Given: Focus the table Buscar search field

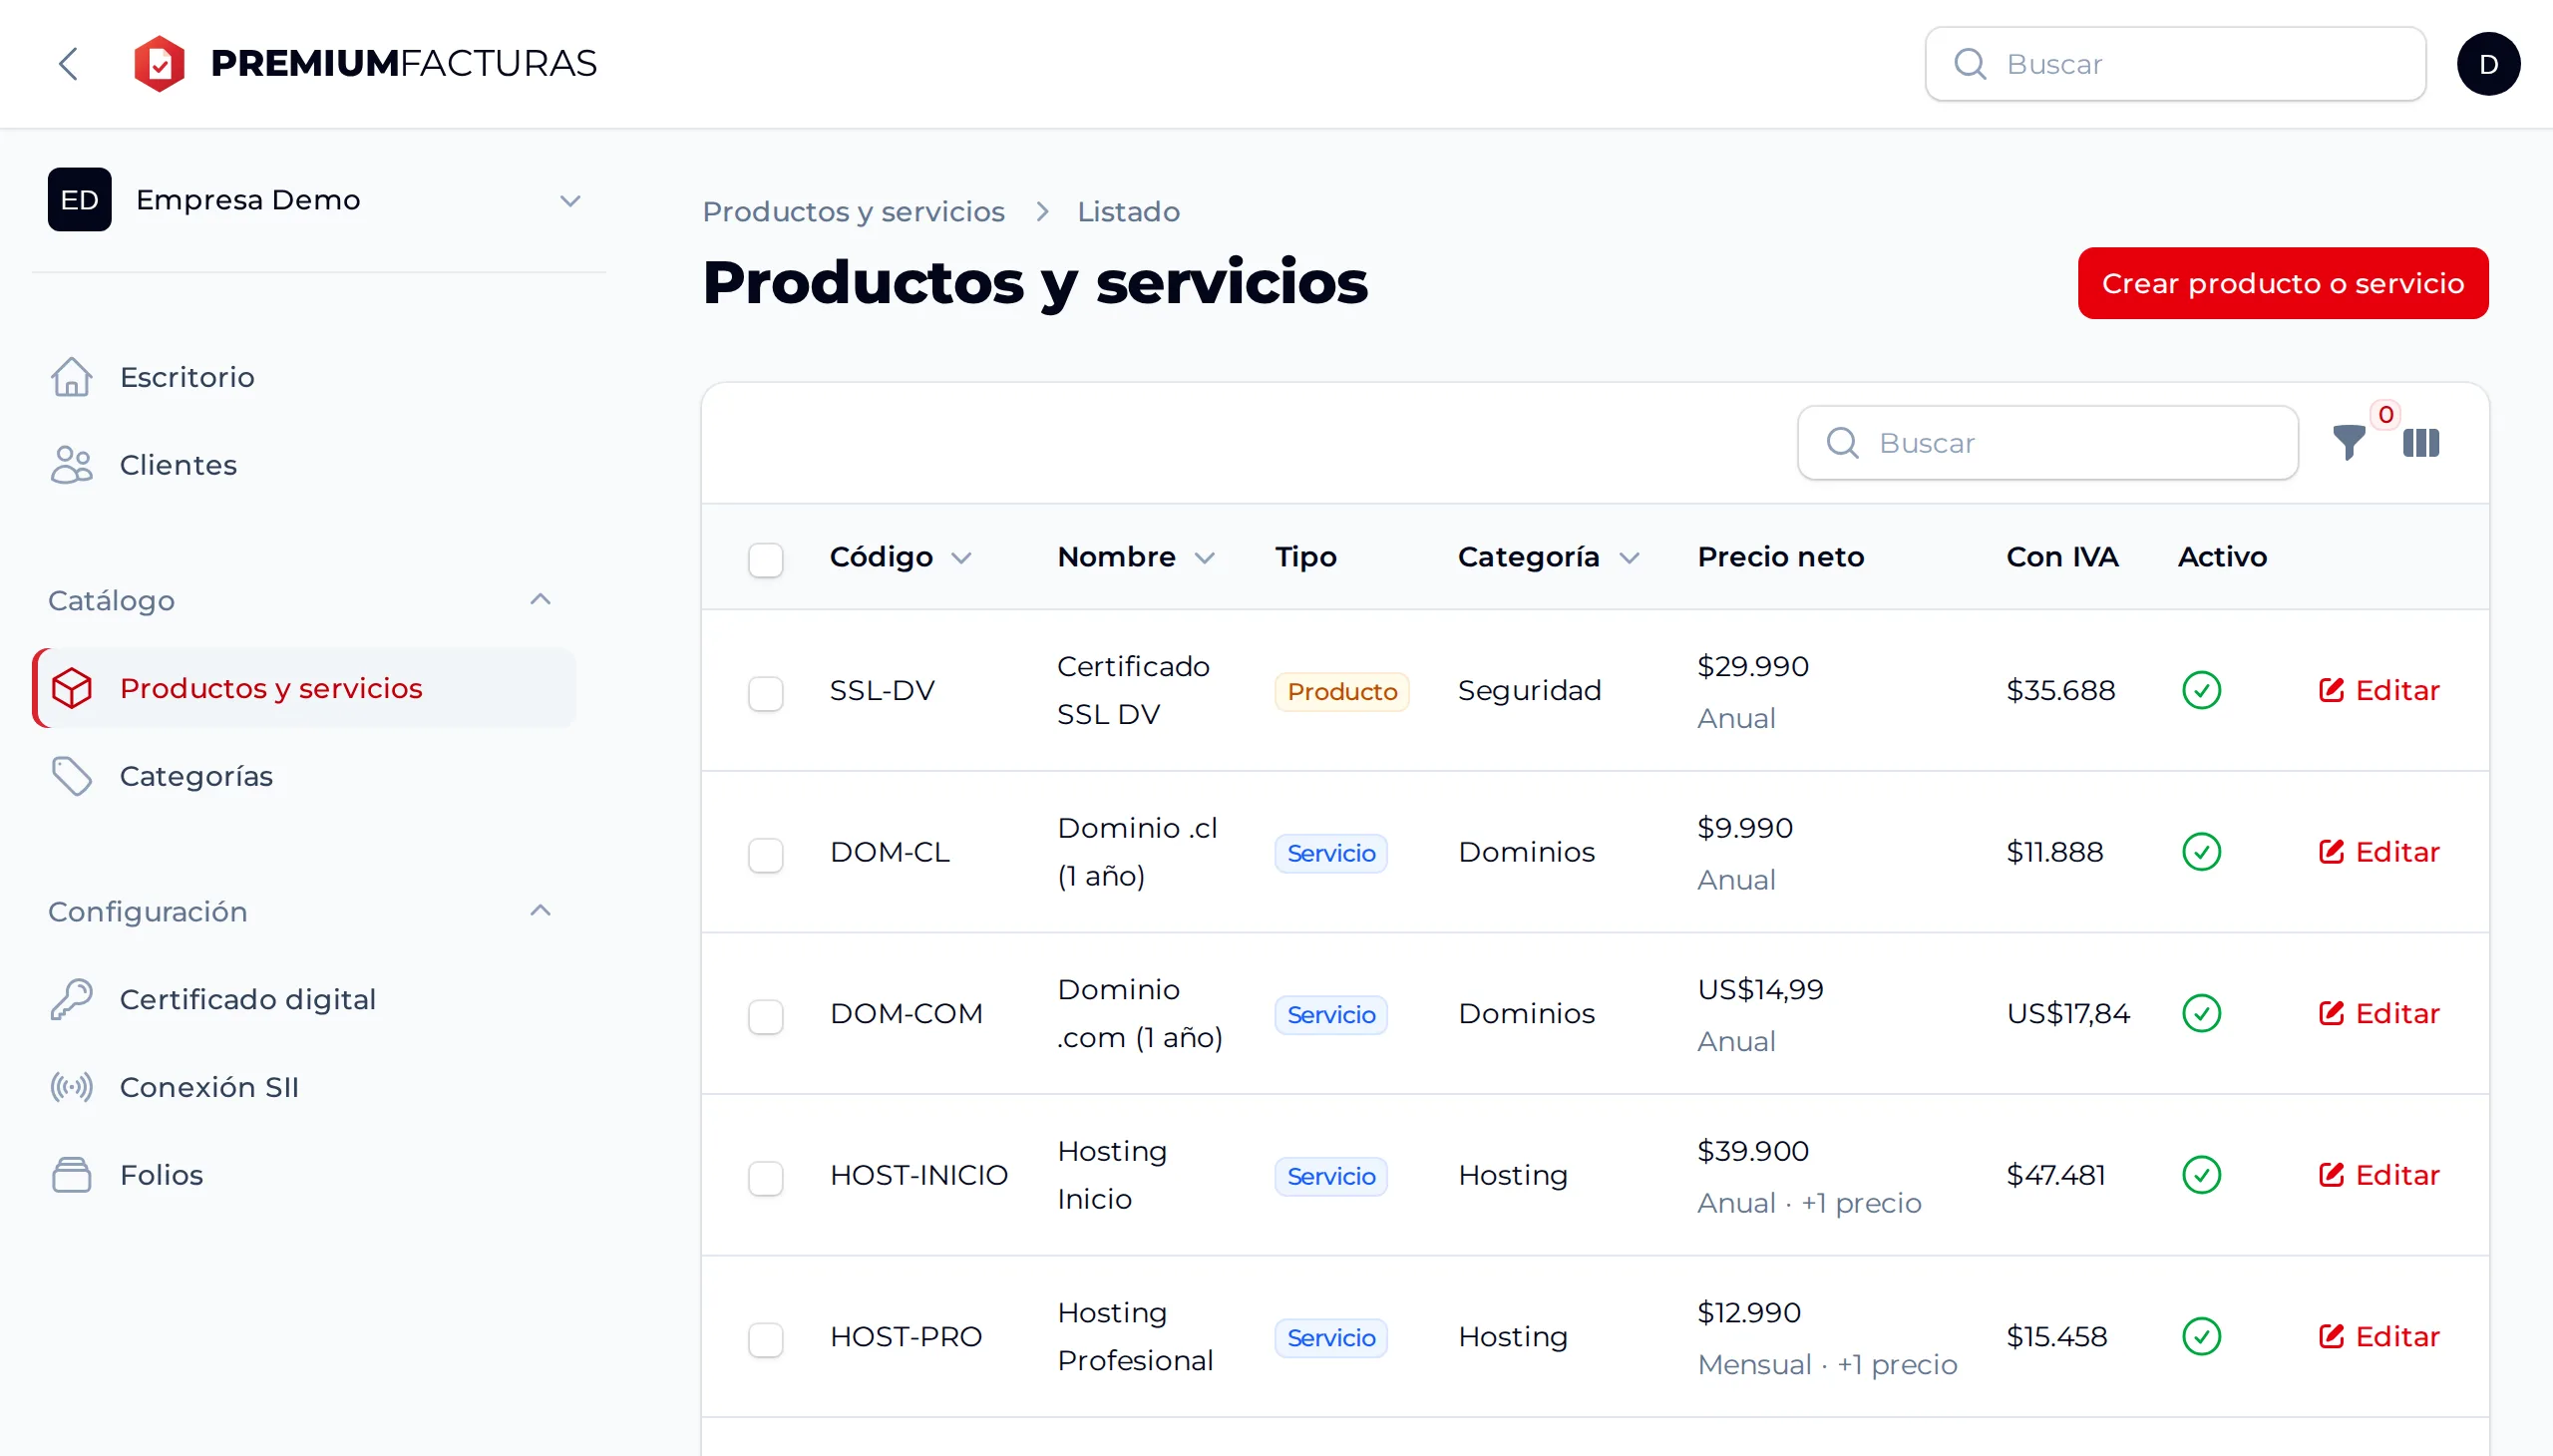Looking at the screenshot, I should (x=2047, y=442).
